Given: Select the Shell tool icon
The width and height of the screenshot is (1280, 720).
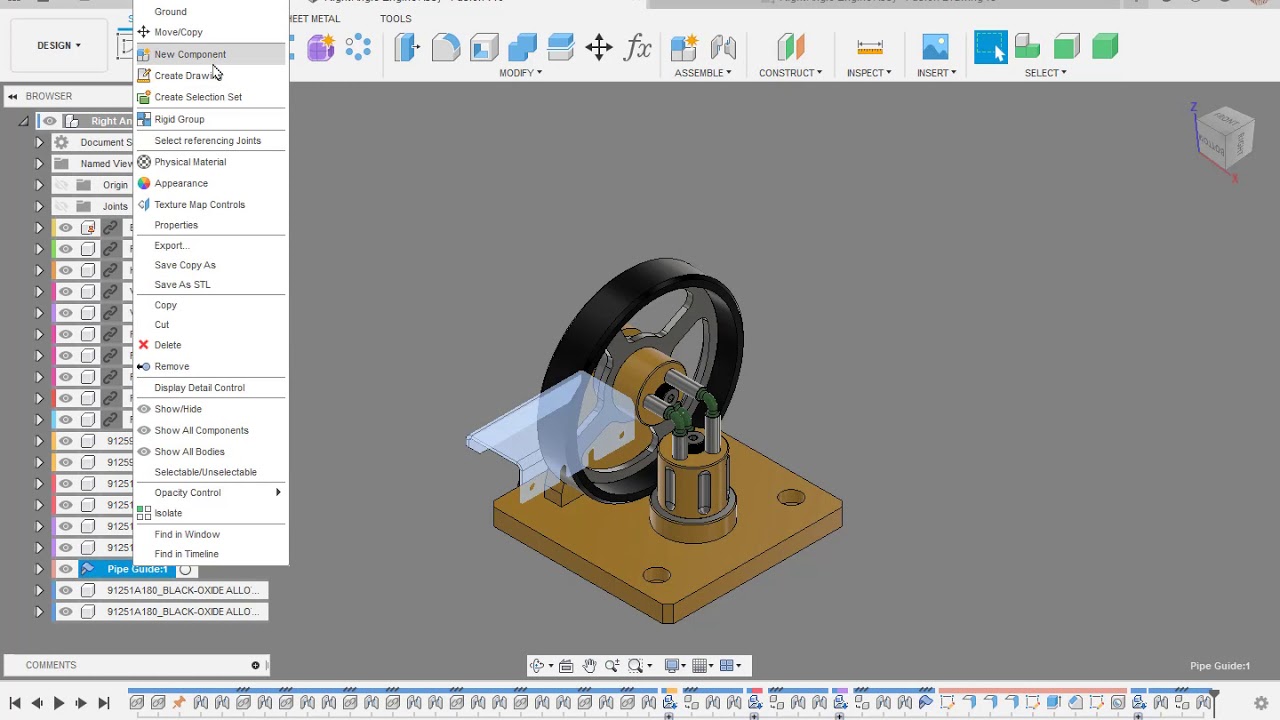Looking at the screenshot, I should pos(484,47).
